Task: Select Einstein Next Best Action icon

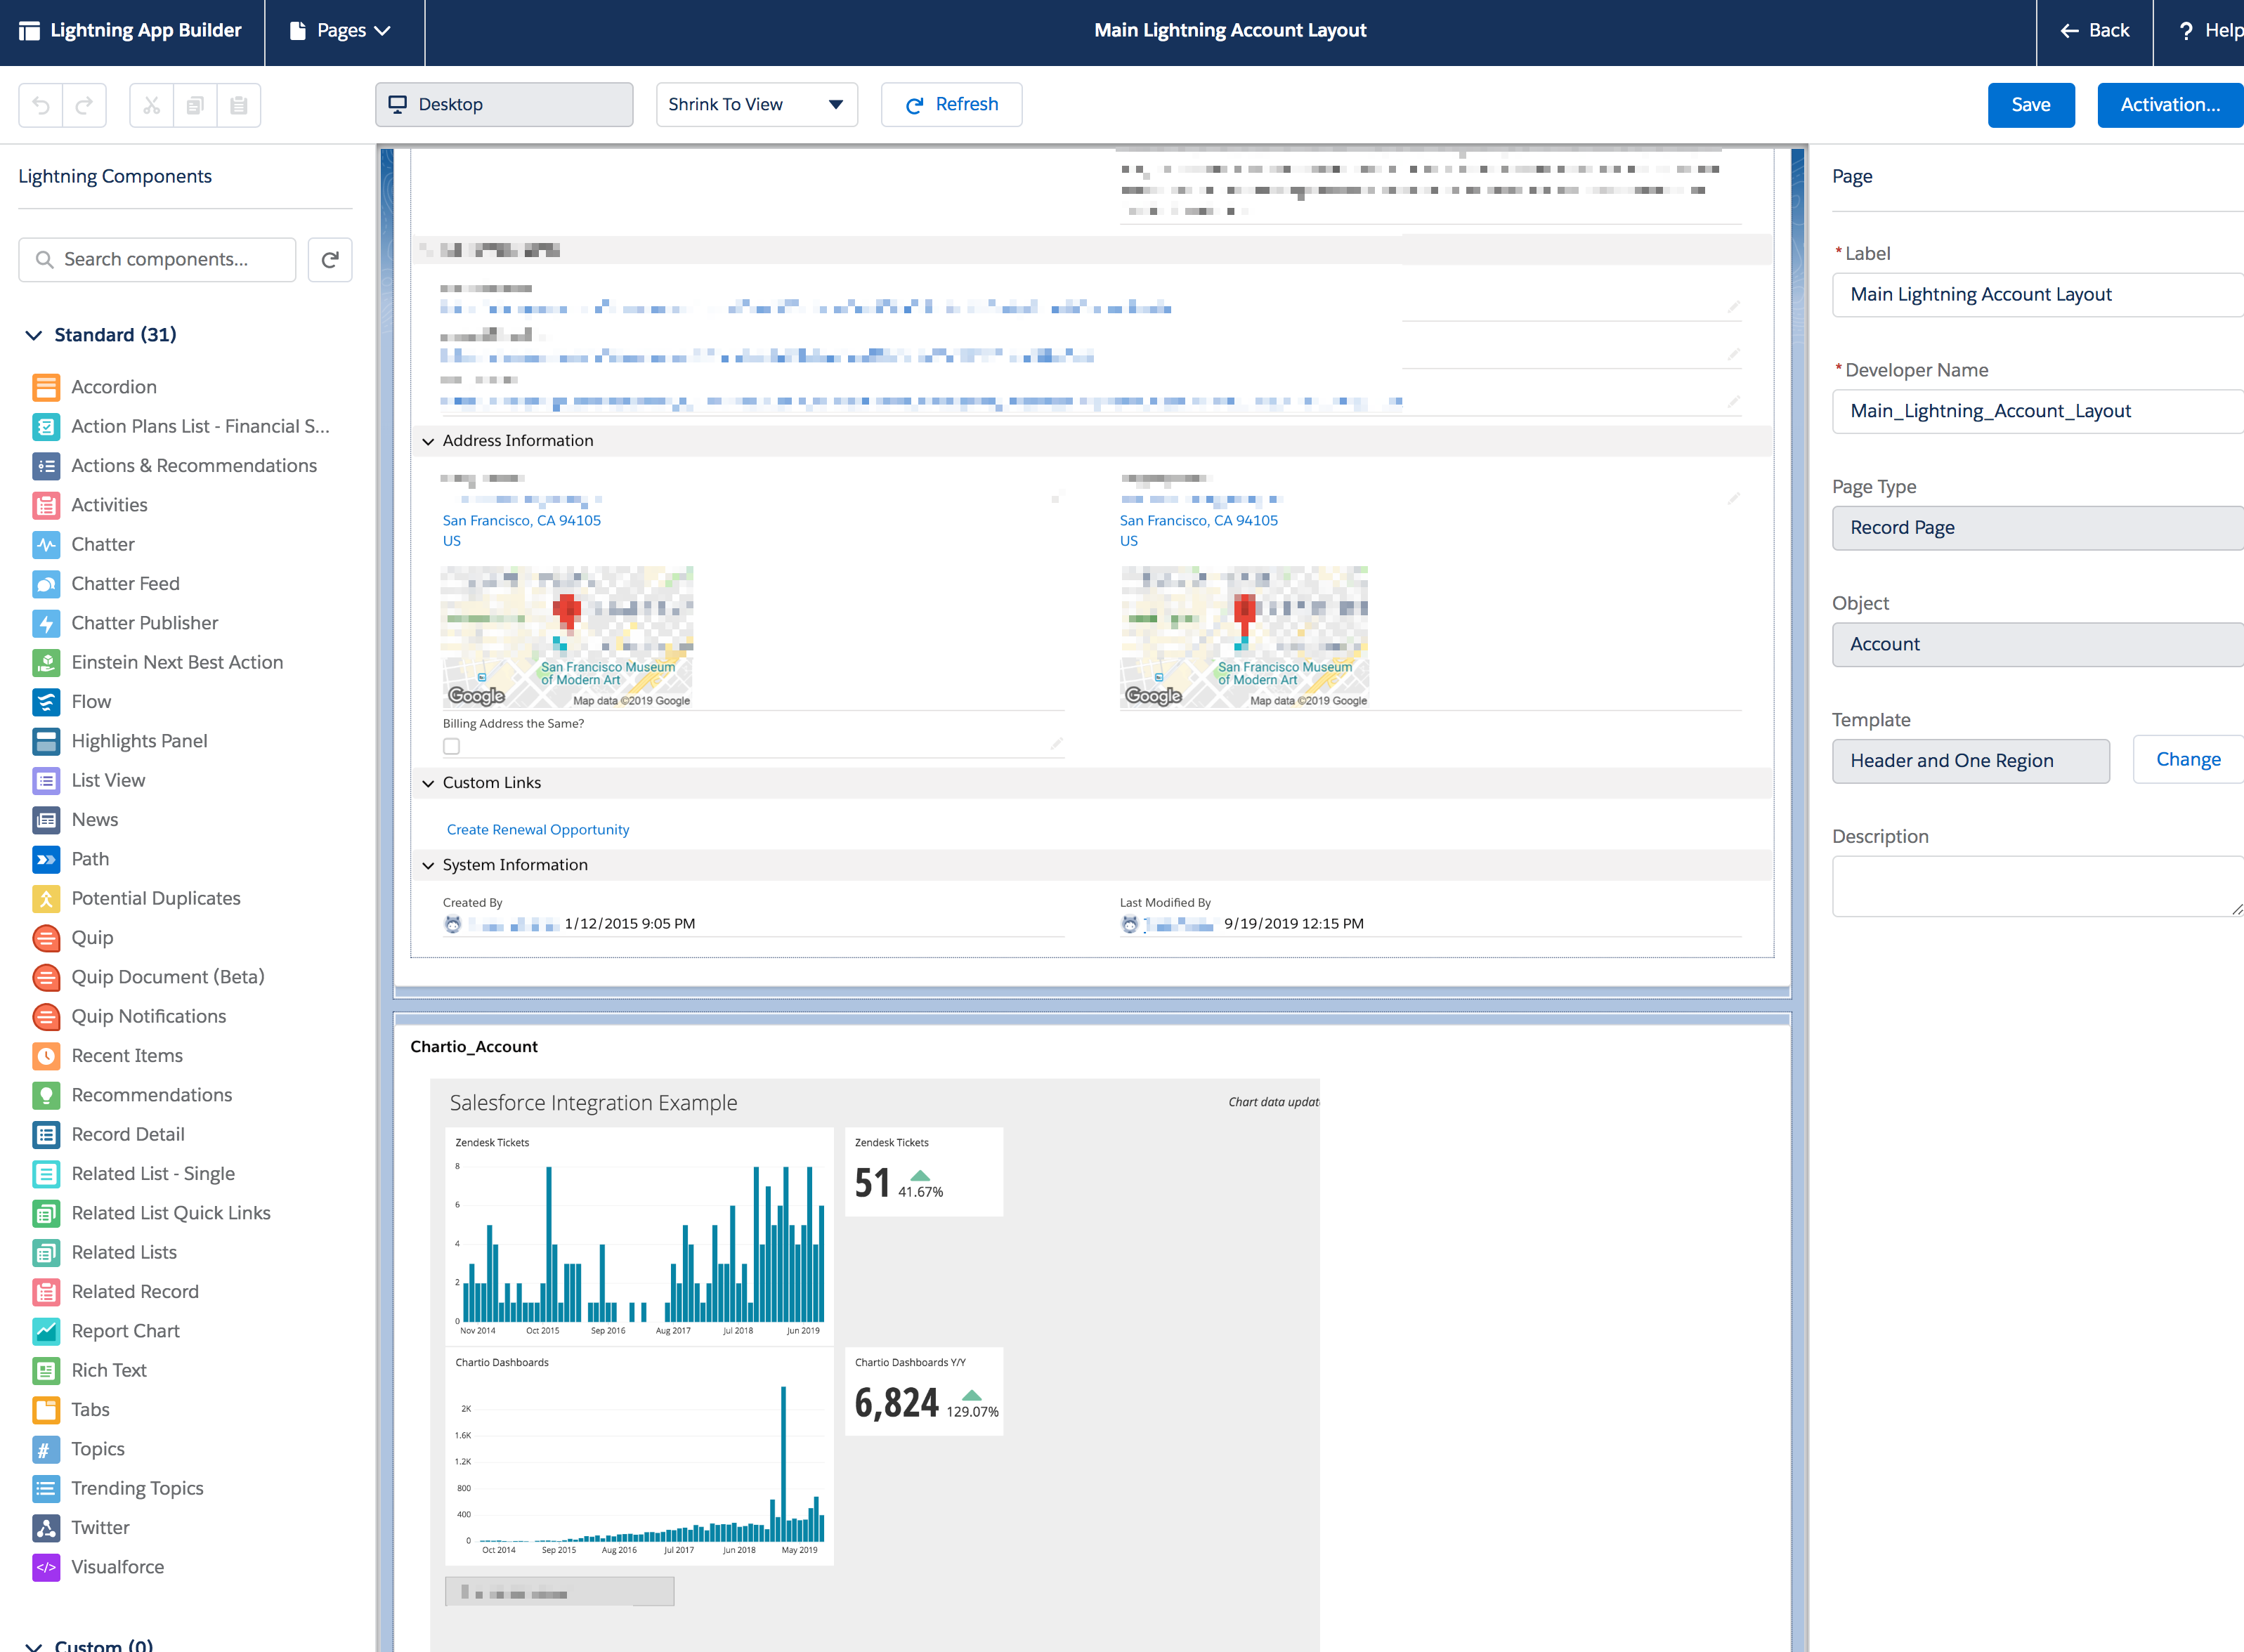Action: point(46,662)
